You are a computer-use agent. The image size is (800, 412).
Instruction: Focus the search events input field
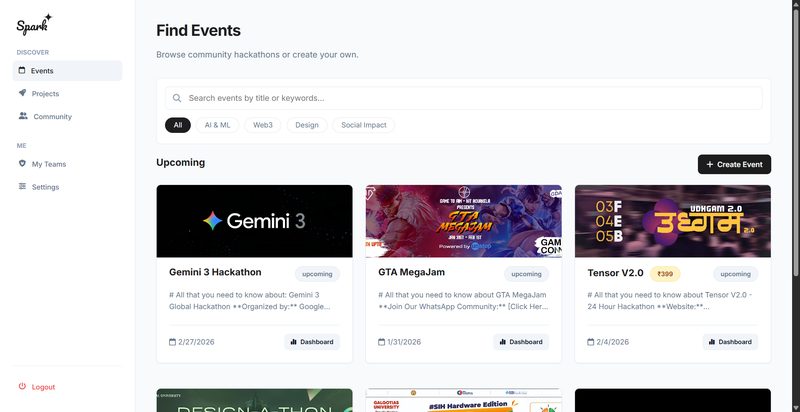470,98
